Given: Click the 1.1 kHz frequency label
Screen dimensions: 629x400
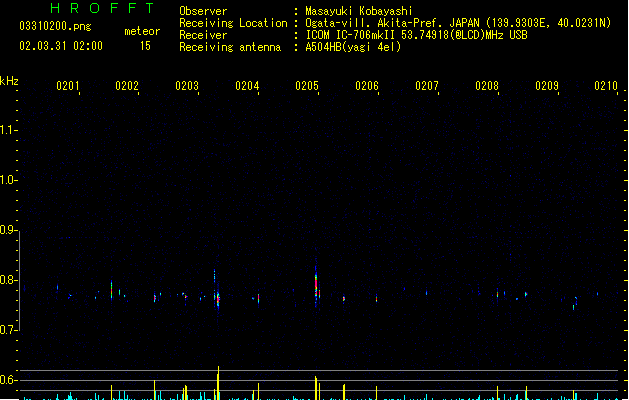Looking at the screenshot, I should tap(8, 130).
